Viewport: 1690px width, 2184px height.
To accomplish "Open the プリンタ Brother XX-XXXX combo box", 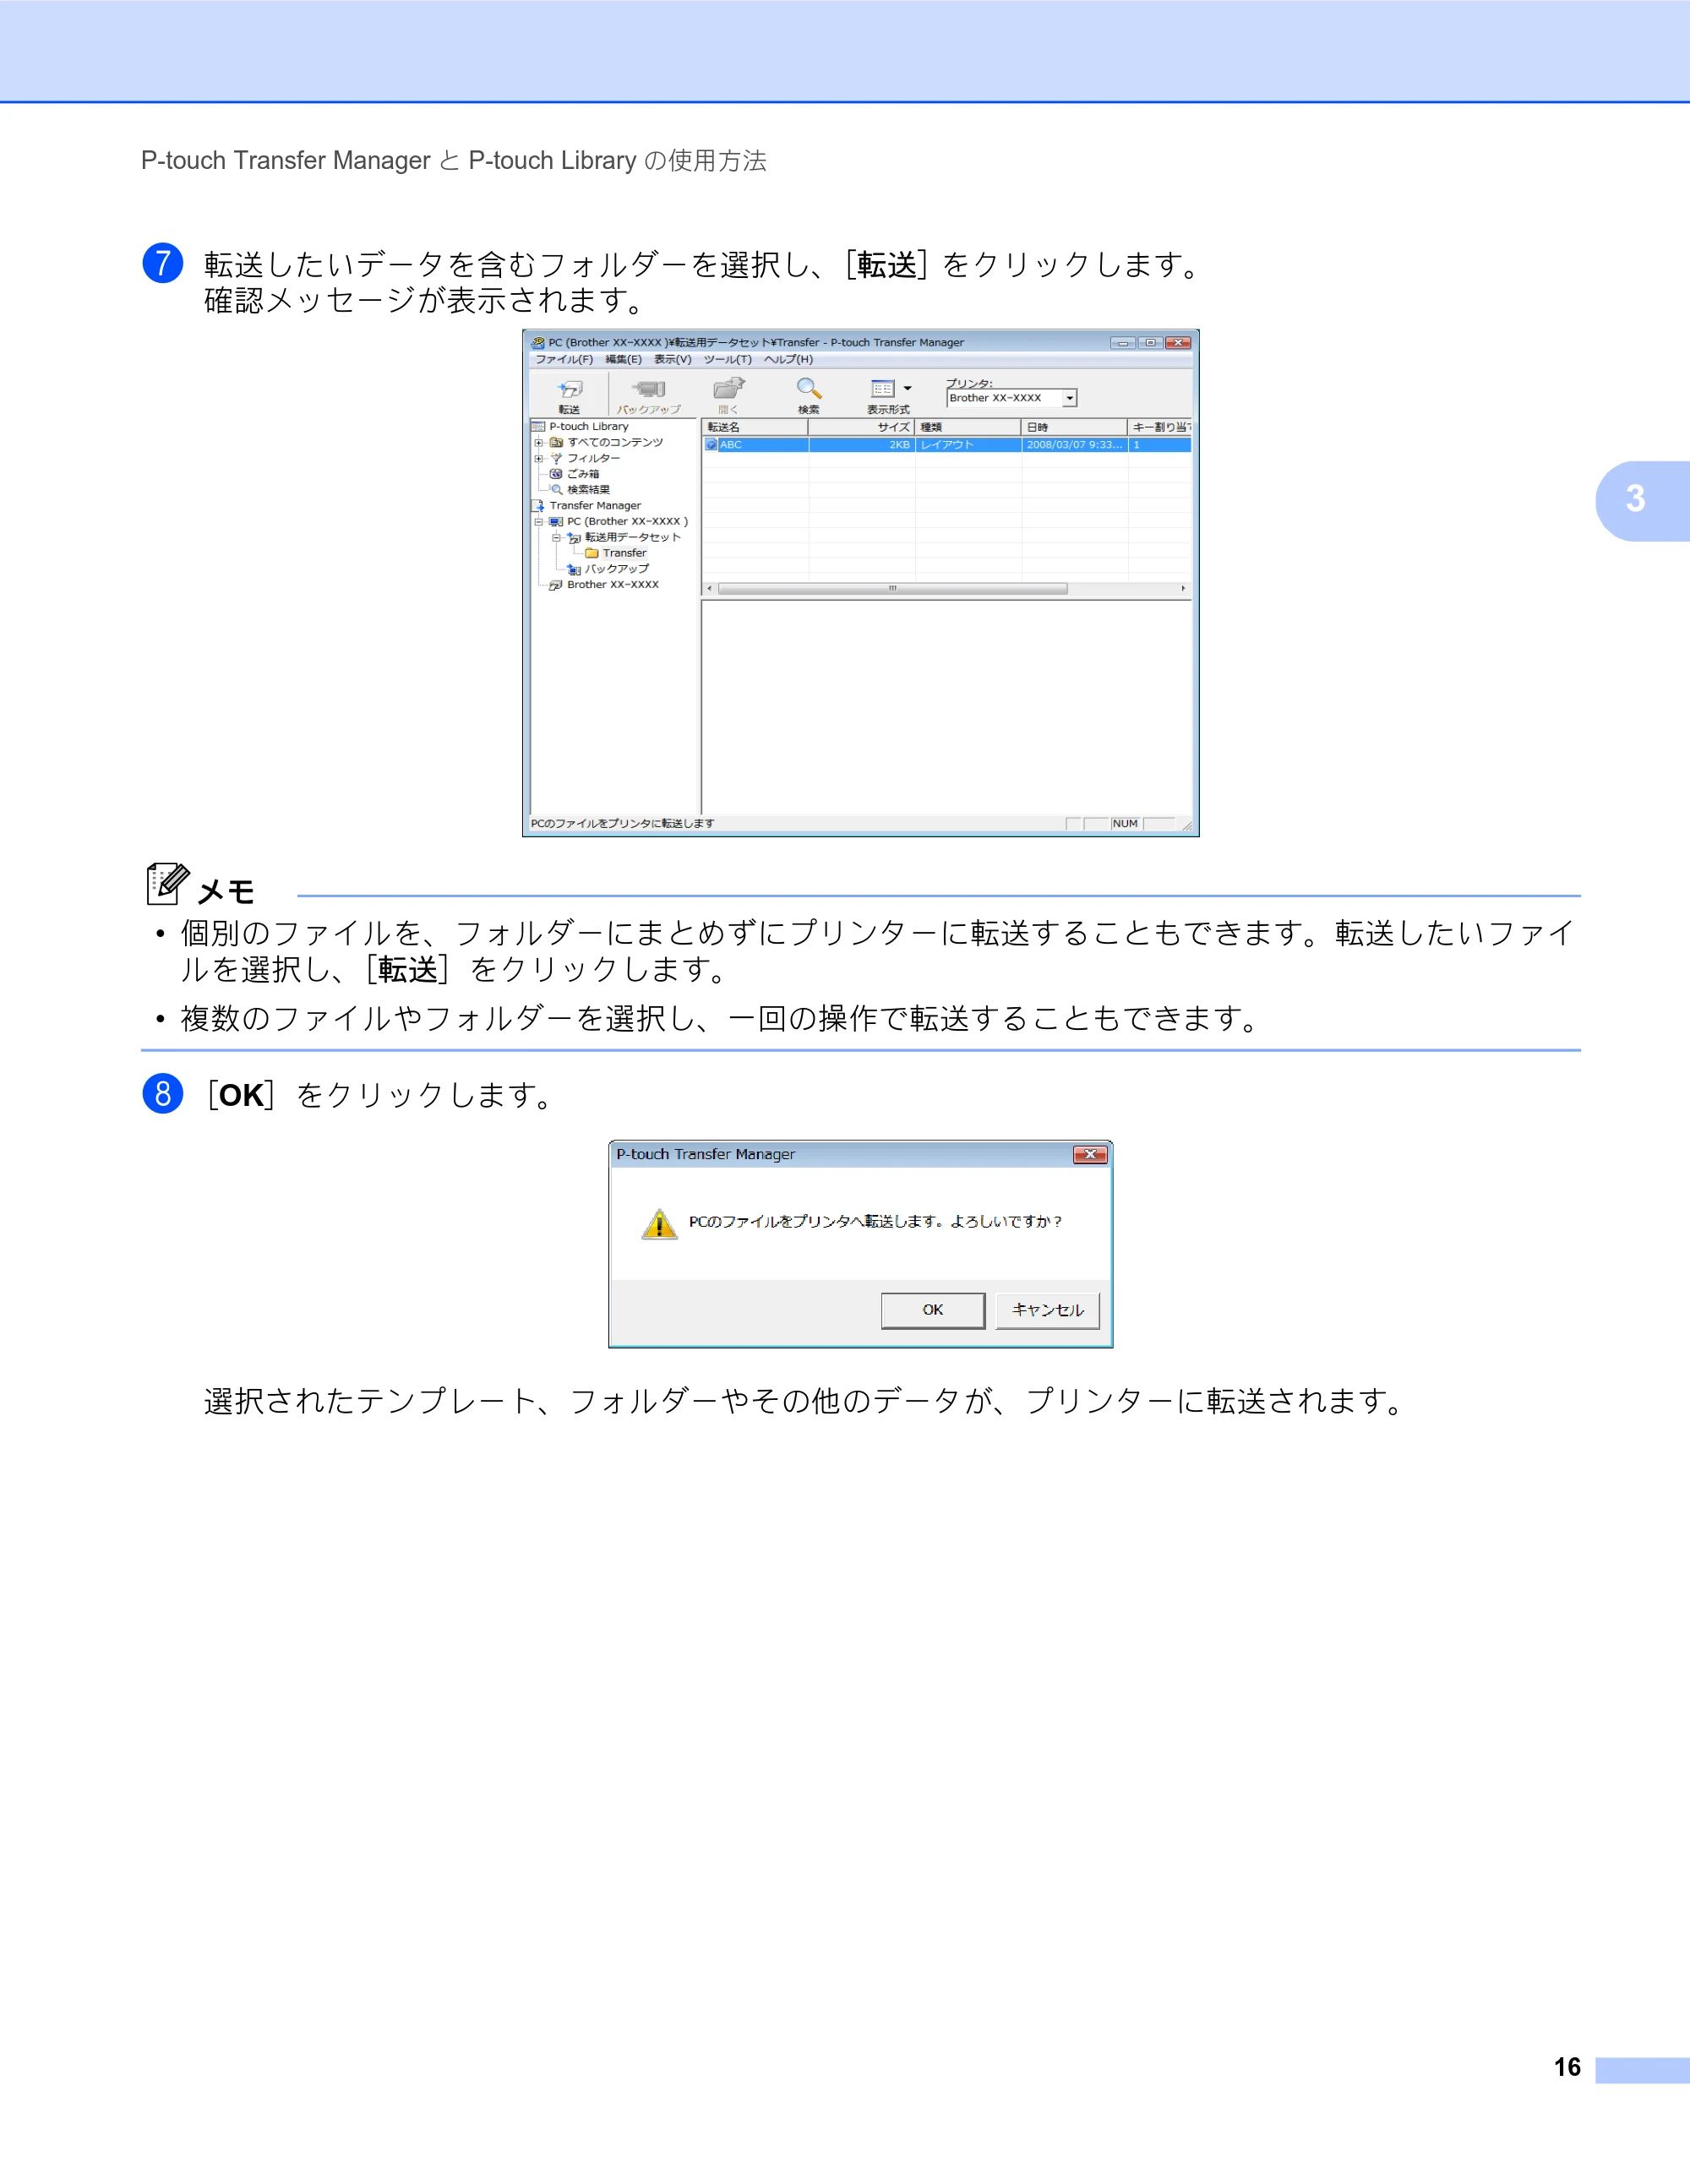I will (x=1012, y=398).
